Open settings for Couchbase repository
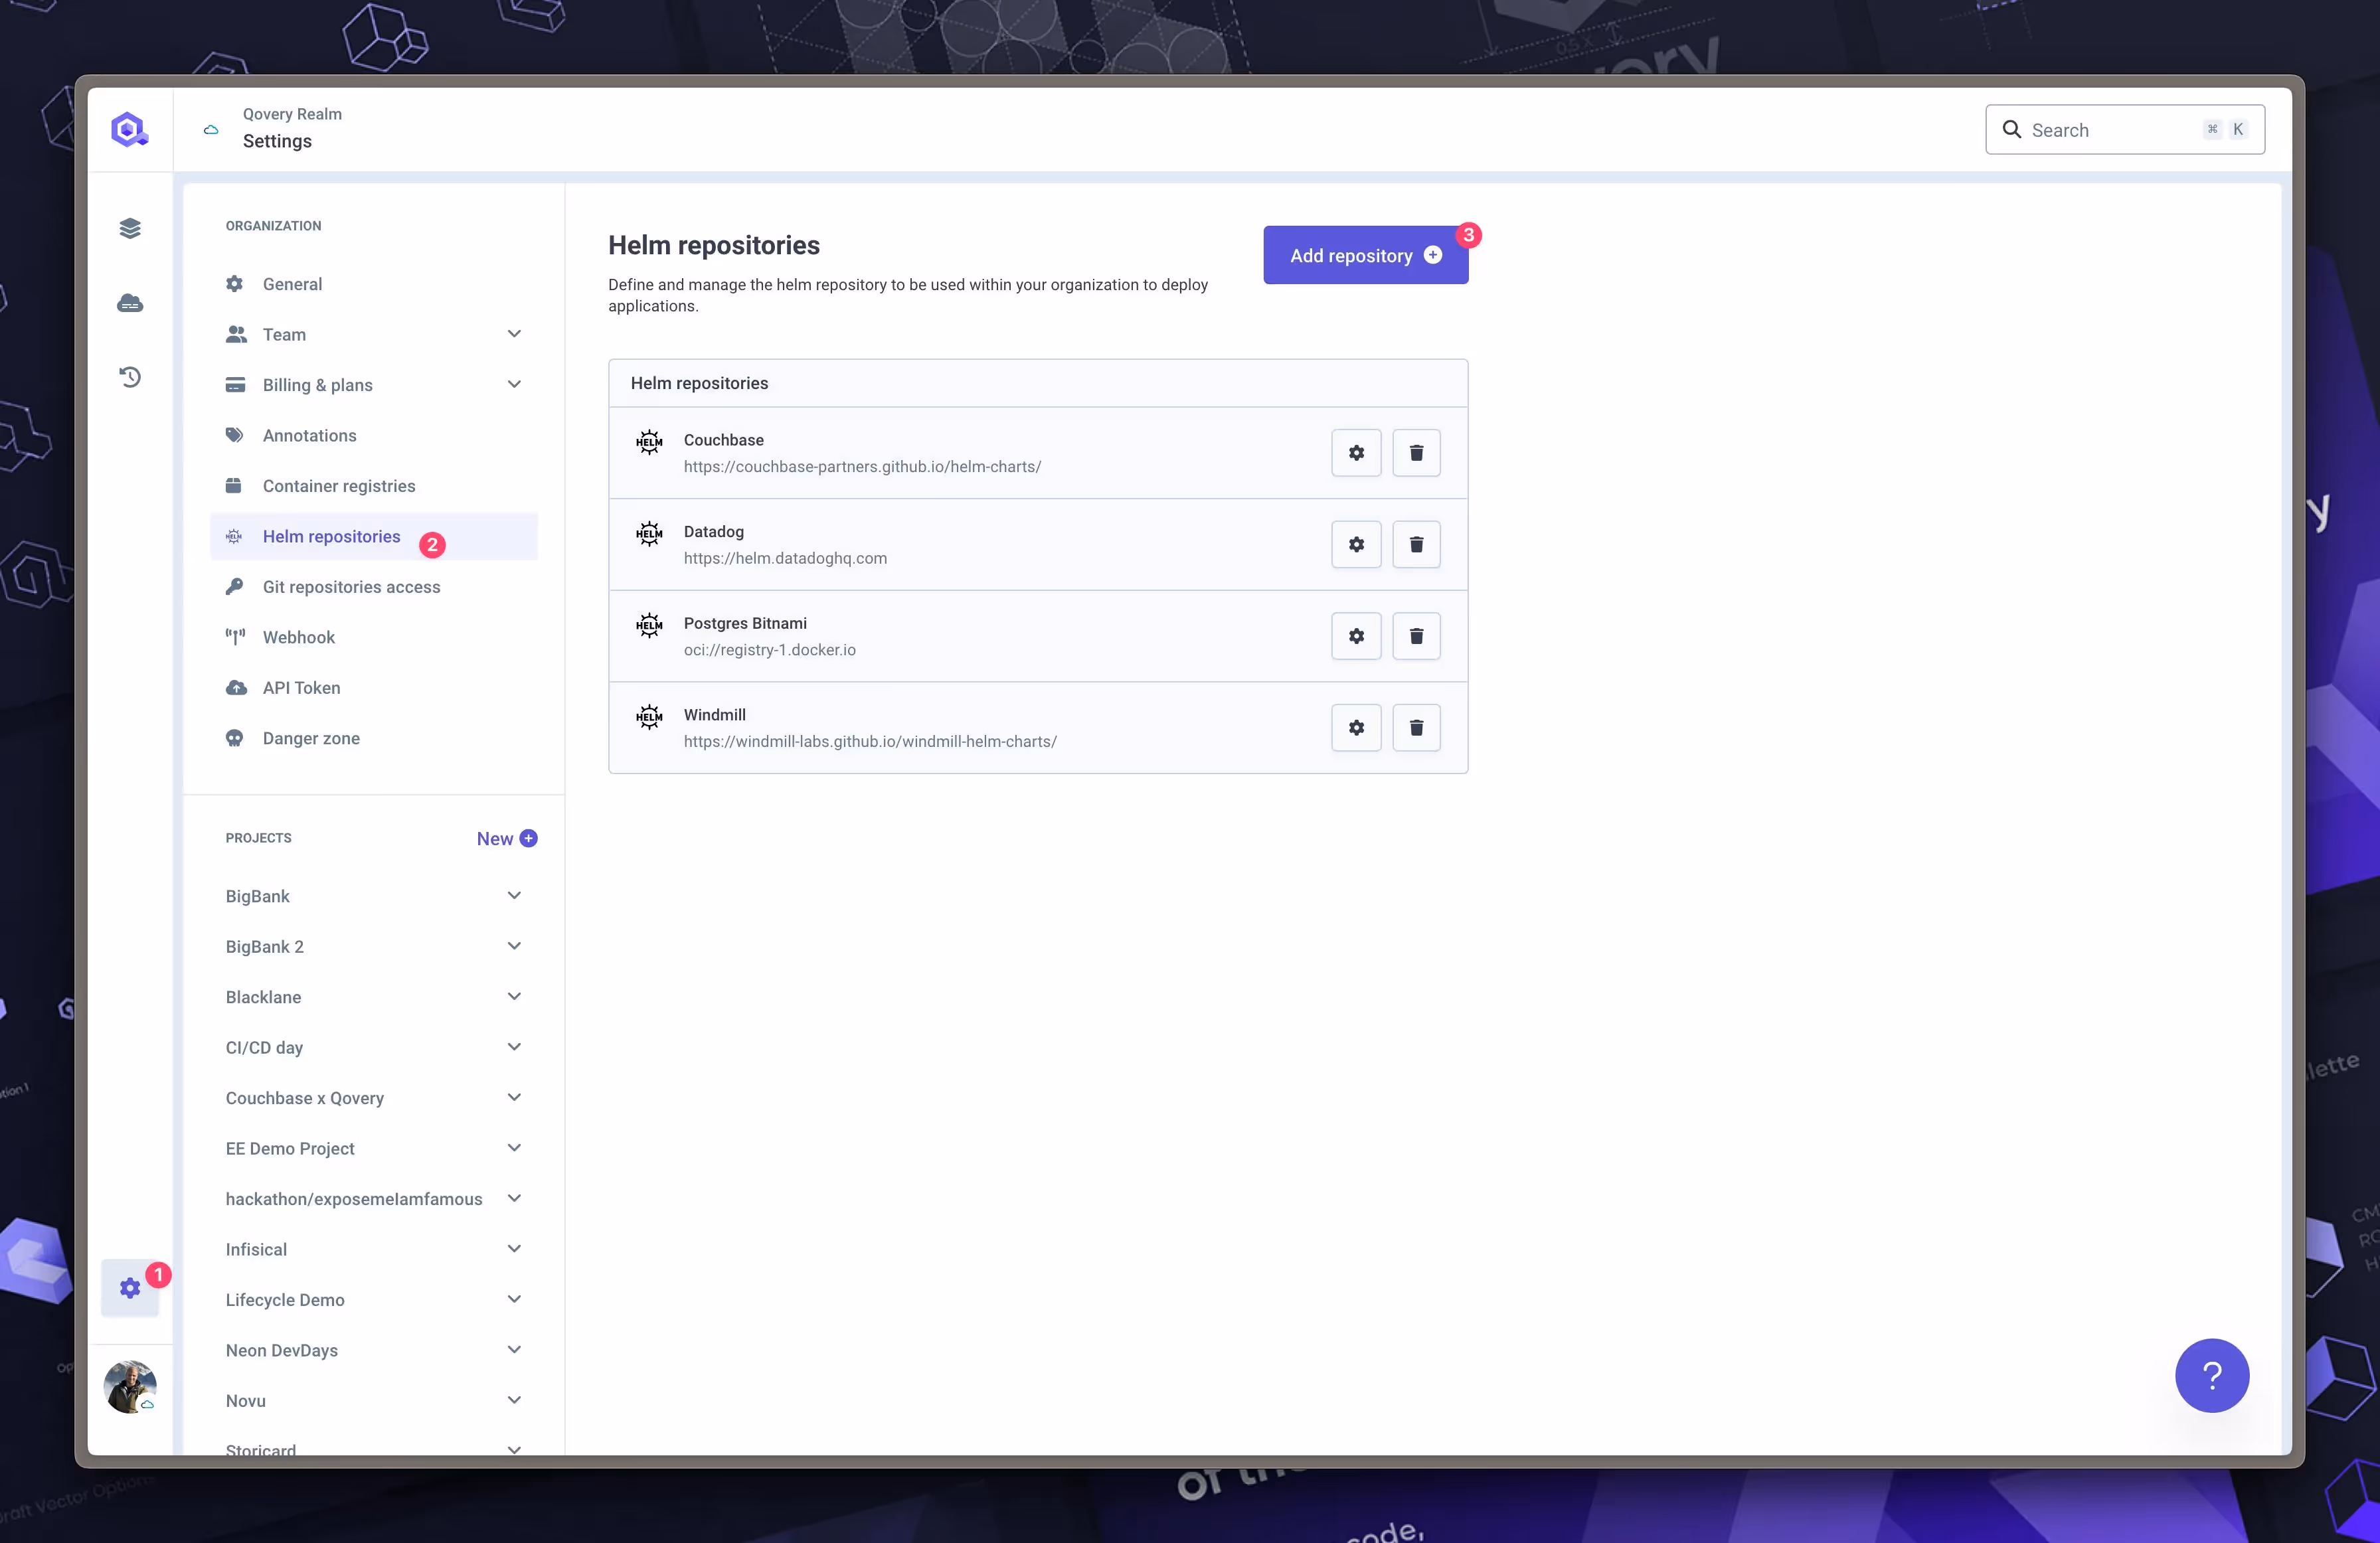 1356,453
